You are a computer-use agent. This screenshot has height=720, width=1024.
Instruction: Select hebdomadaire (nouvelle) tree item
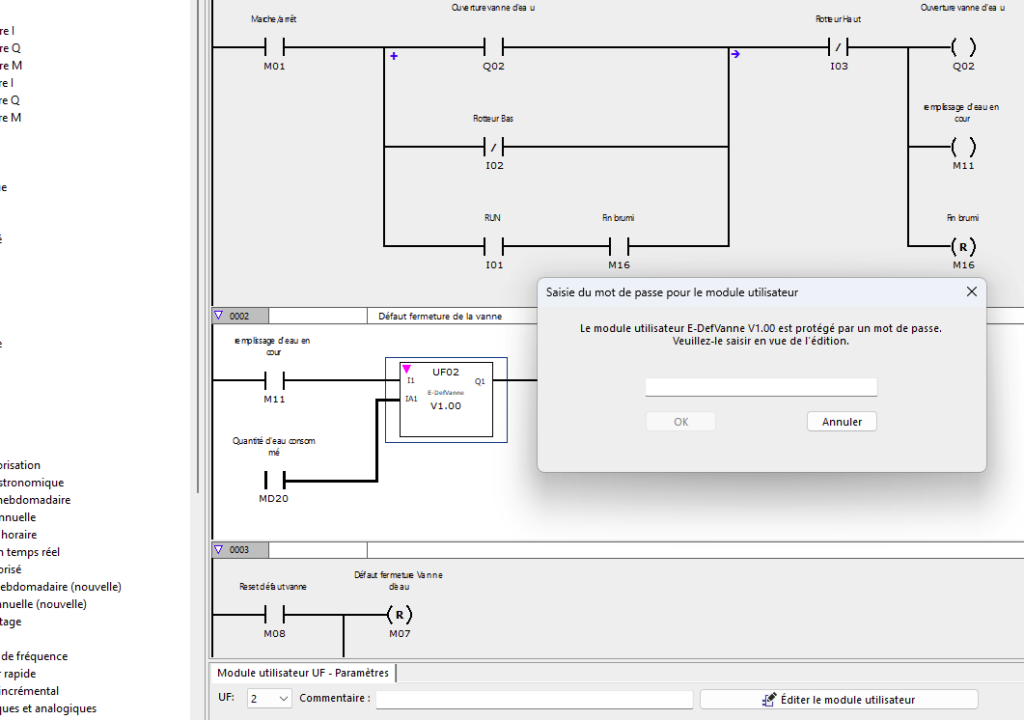pyautogui.click(x=60, y=587)
